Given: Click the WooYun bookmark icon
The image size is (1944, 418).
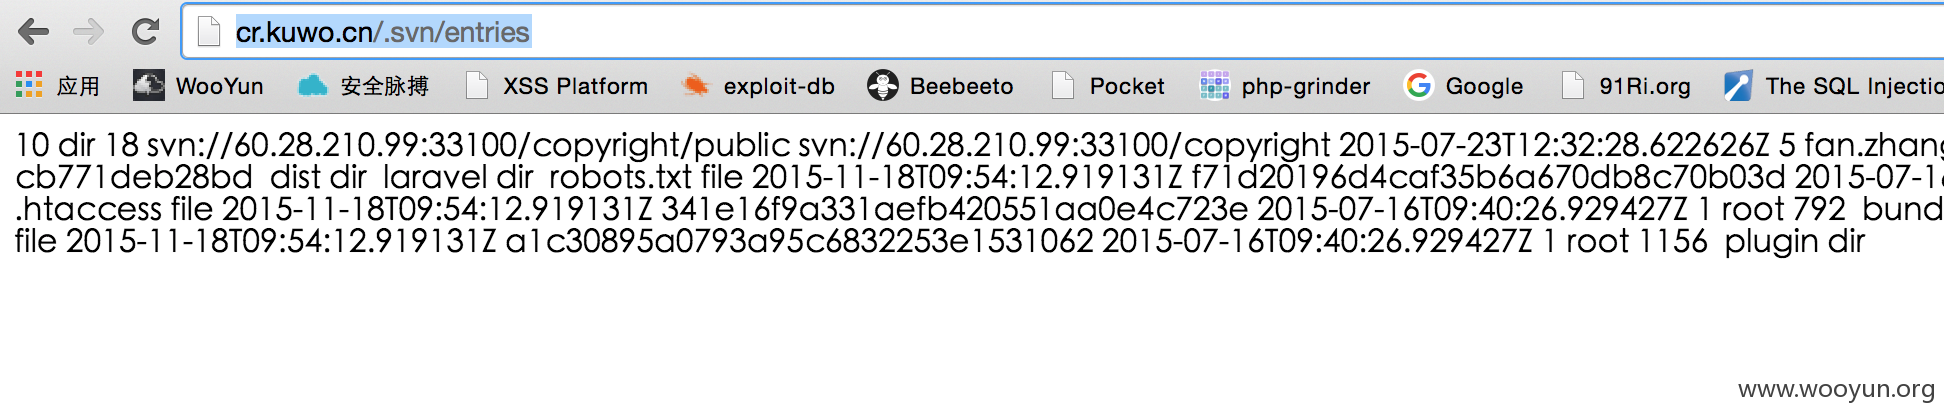Looking at the screenshot, I should [x=149, y=86].
